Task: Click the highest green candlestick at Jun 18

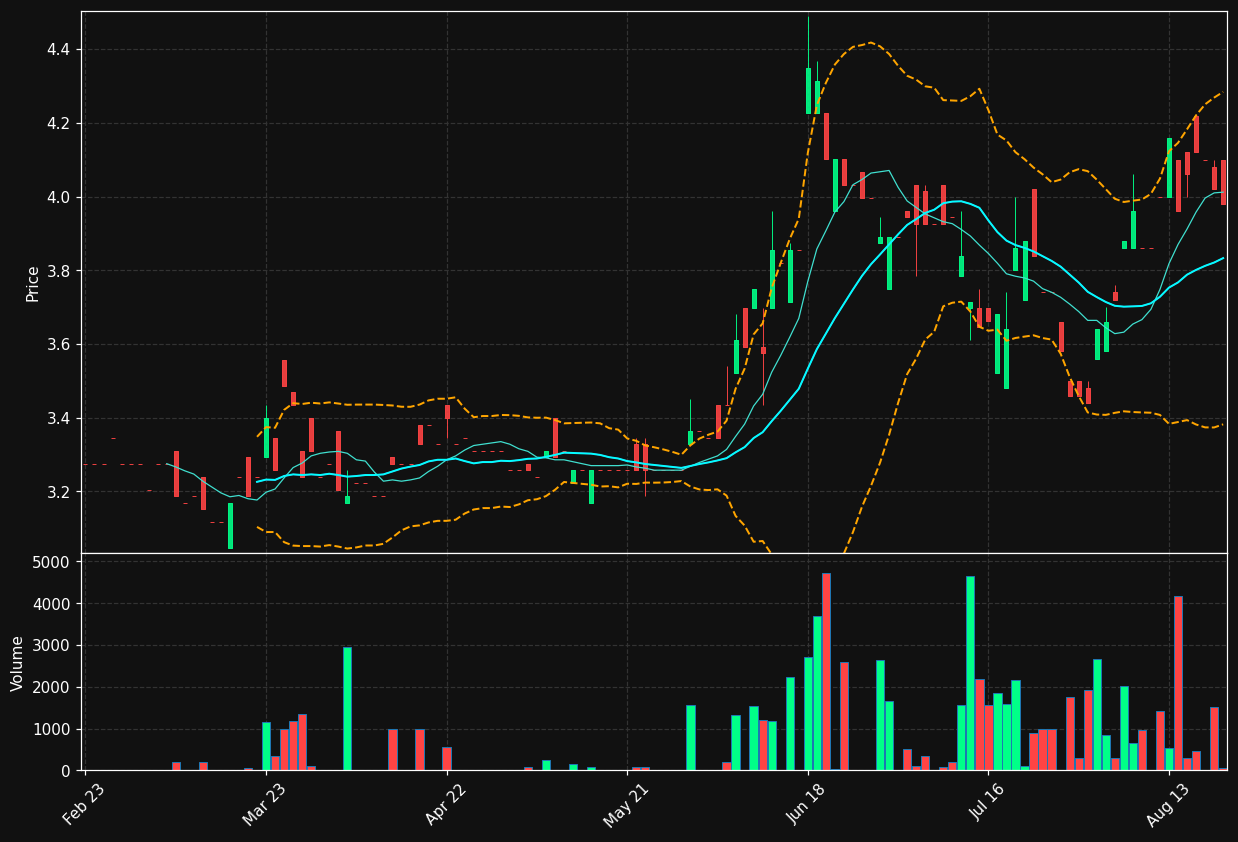Action: (808, 91)
